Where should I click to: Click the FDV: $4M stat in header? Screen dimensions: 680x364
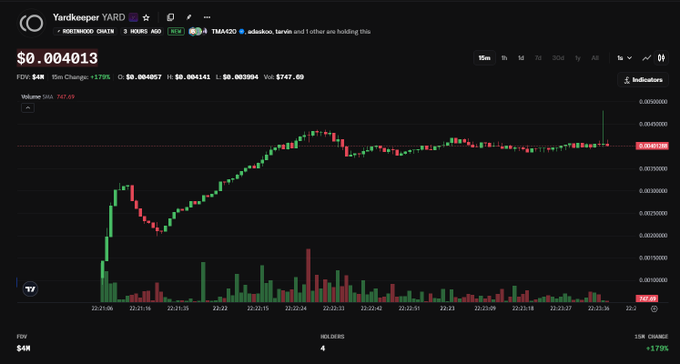tap(30, 77)
